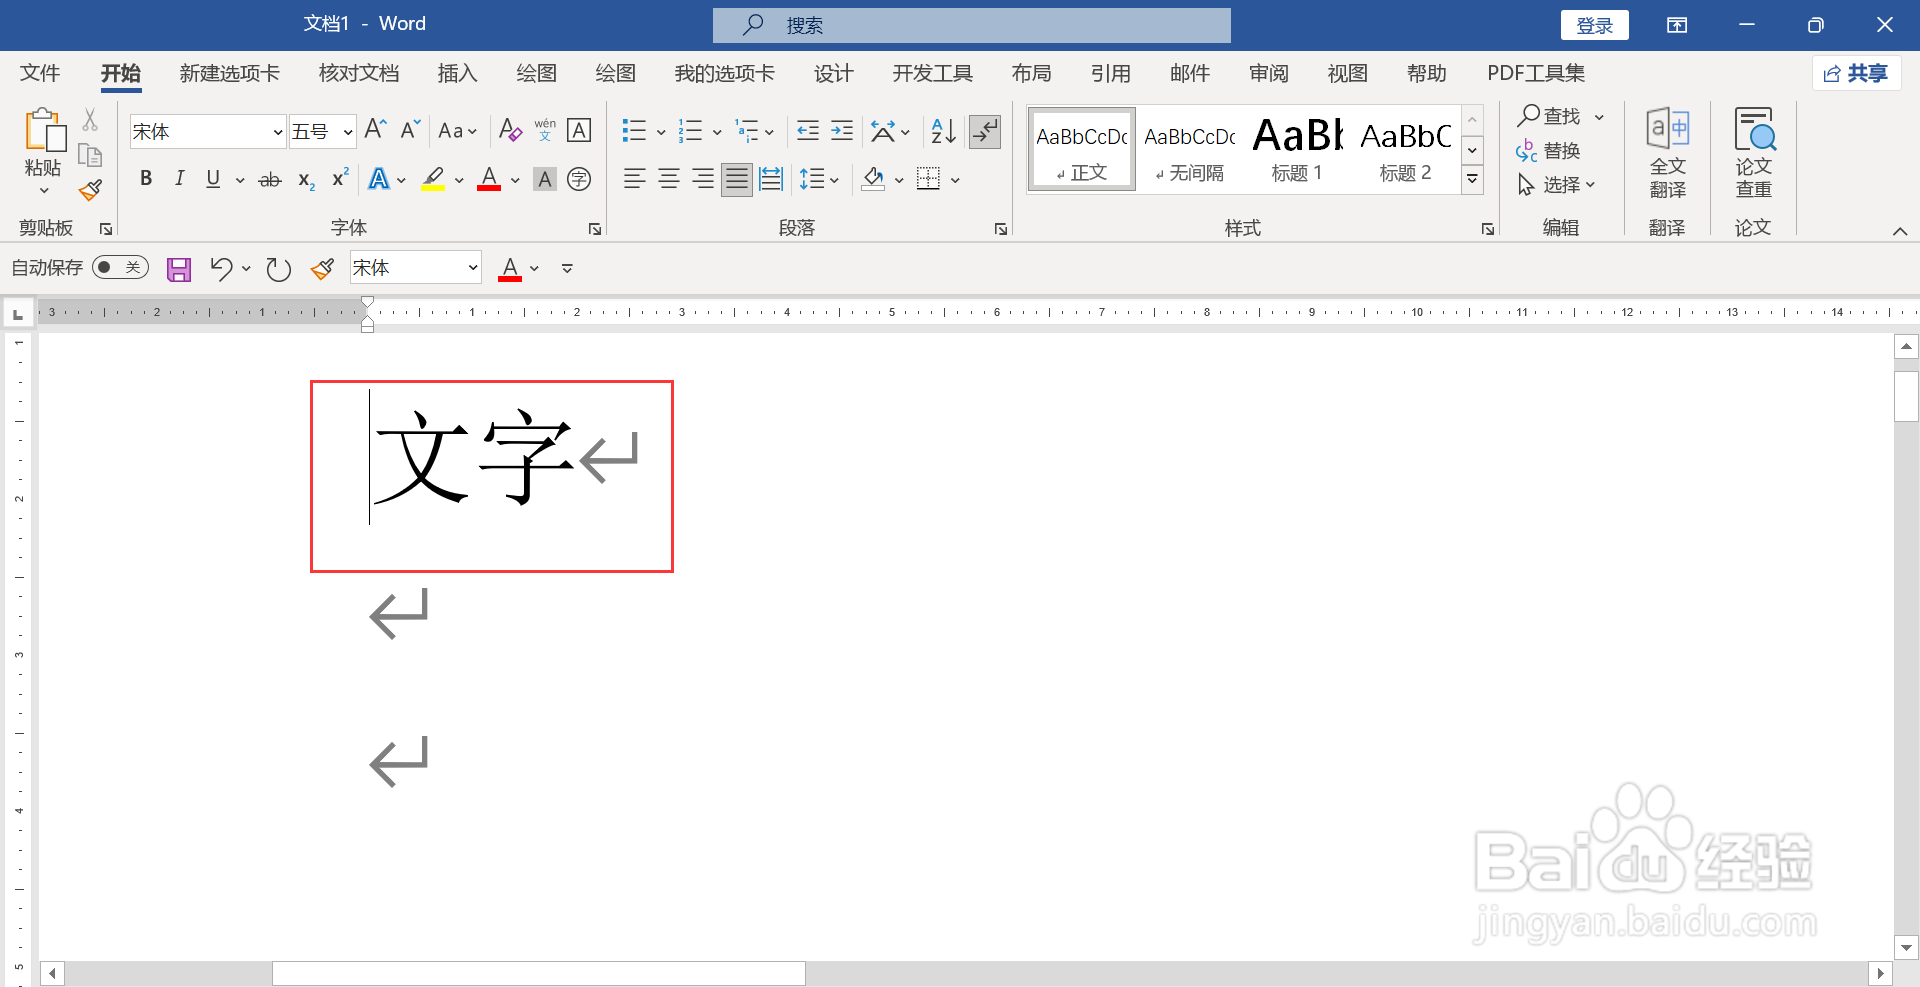Image resolution: width=1920 pixels, height=987 pixels.
Task: Open the Font dialog launcher in 字体 group
Action: click(x=595, y=229)
